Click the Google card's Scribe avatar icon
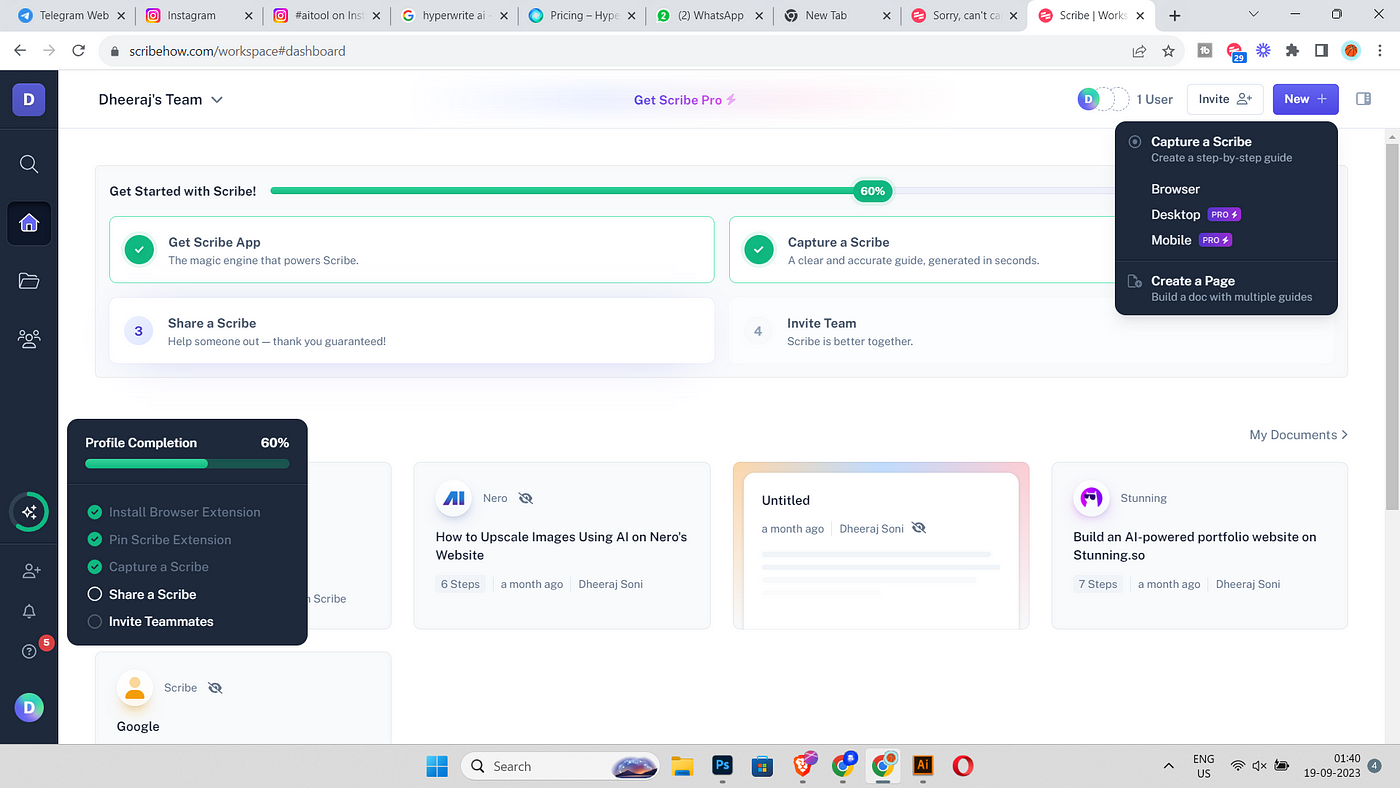1400x788 pixels. 134,688
